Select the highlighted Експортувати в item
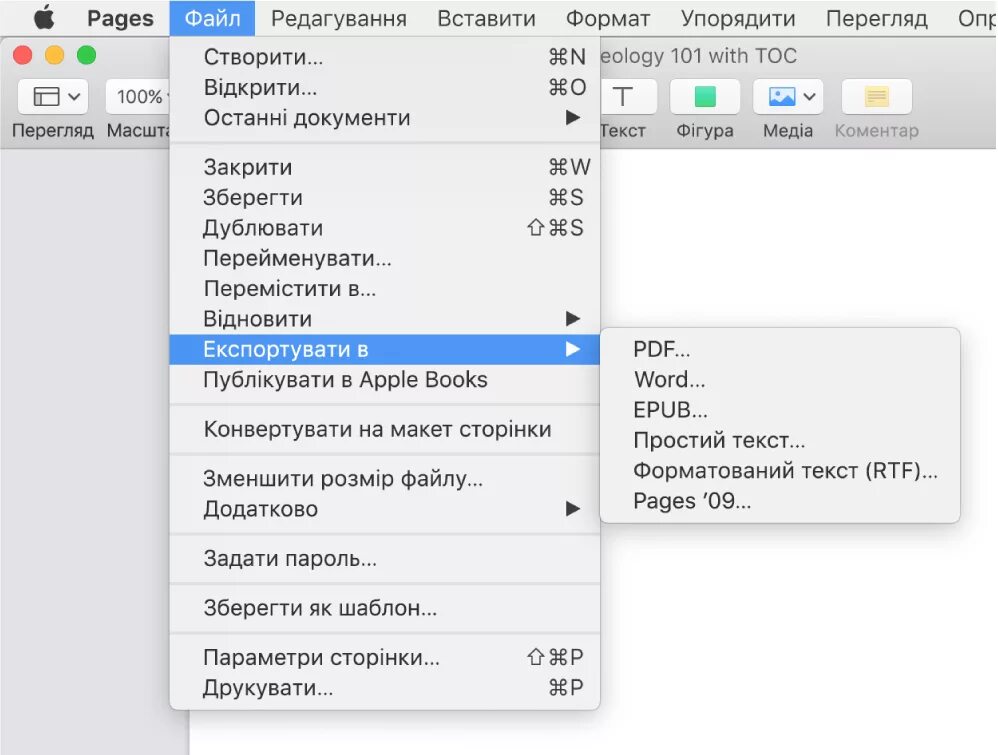Image resolution: width=998 pixels, height=755 pixels. (384, 349)
